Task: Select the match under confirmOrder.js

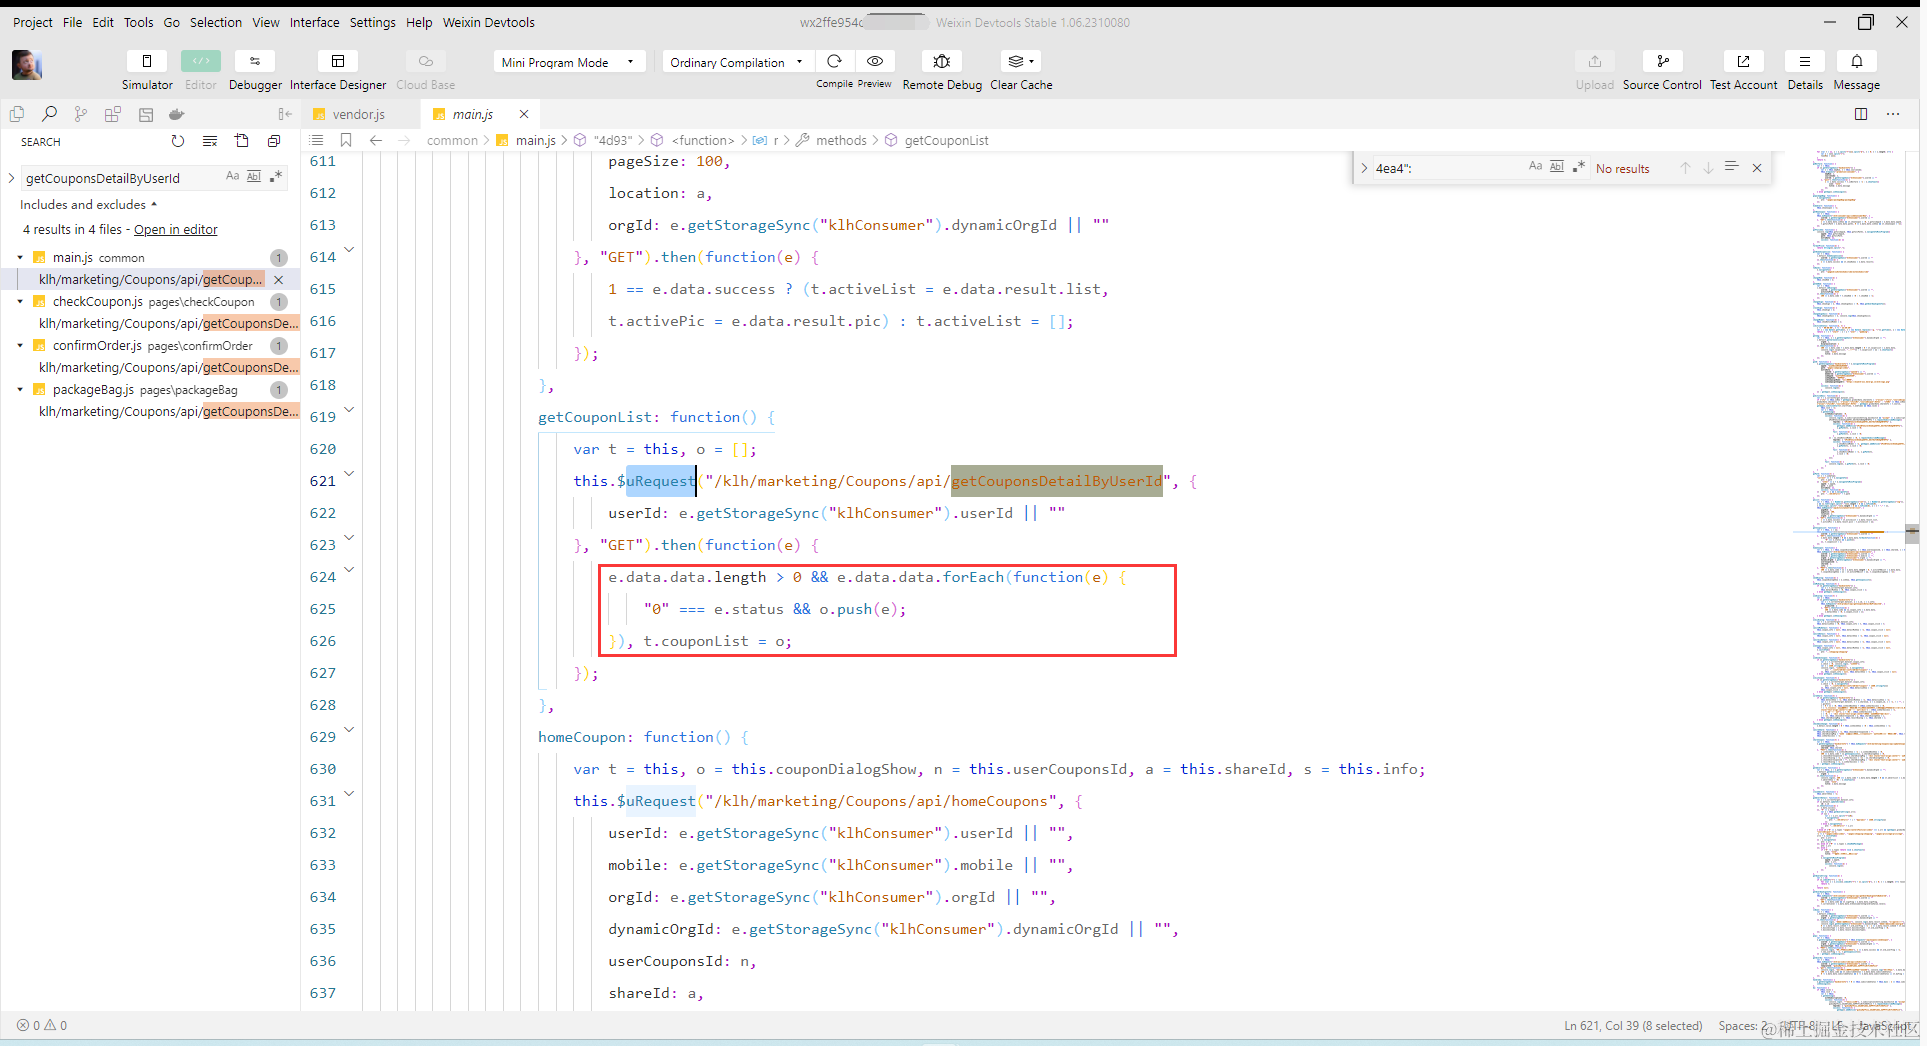Action: point(168,367)
